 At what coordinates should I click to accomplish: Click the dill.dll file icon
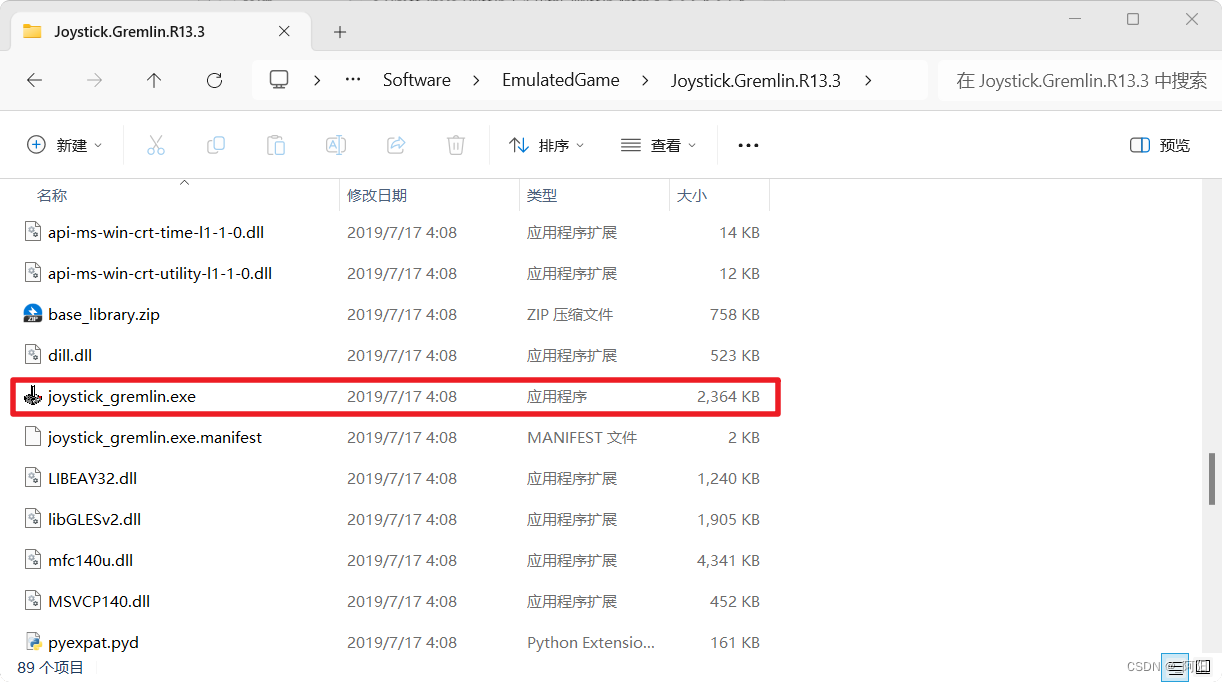(x=33, y=355)
